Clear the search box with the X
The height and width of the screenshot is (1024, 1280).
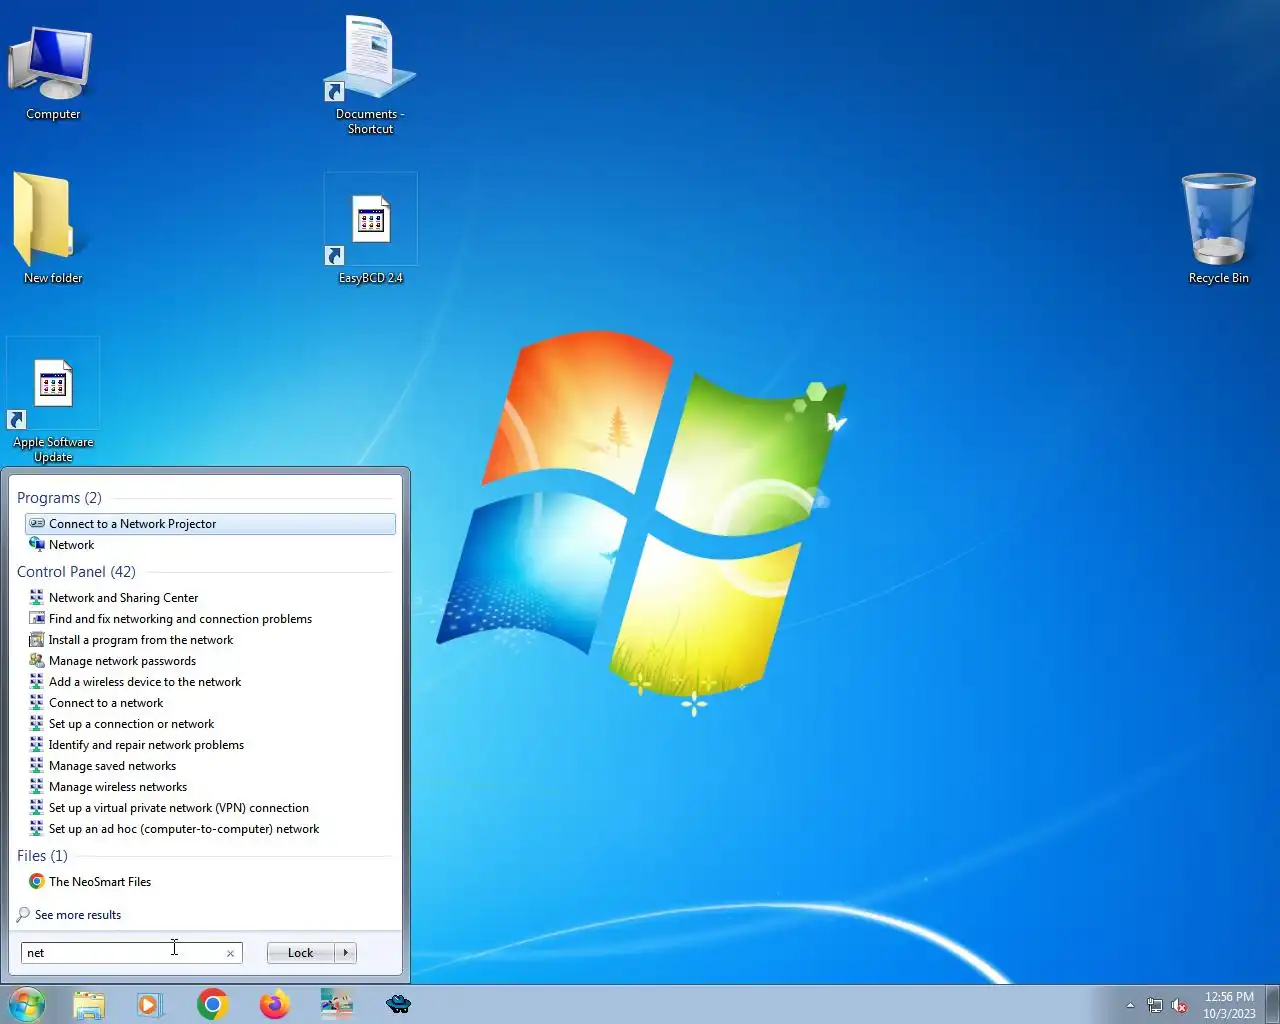point(230,954)
